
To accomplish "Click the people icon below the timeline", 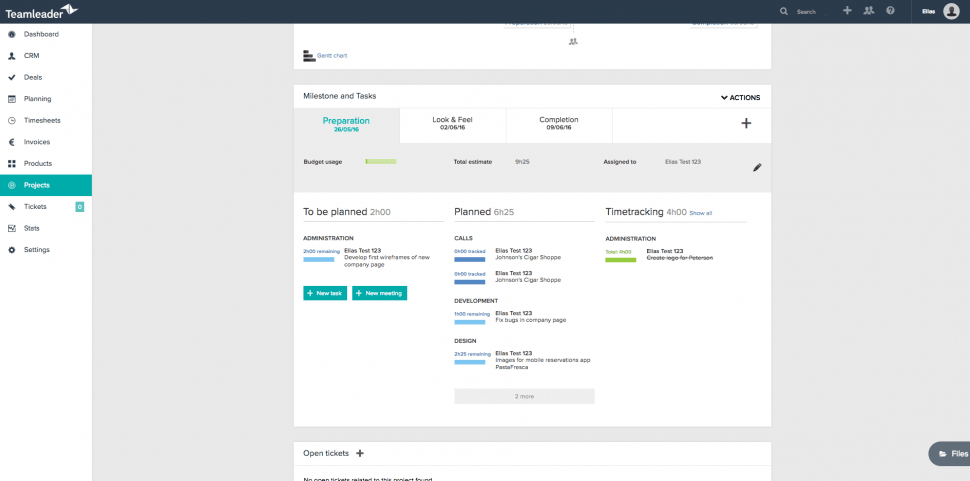I will (573, 41).
